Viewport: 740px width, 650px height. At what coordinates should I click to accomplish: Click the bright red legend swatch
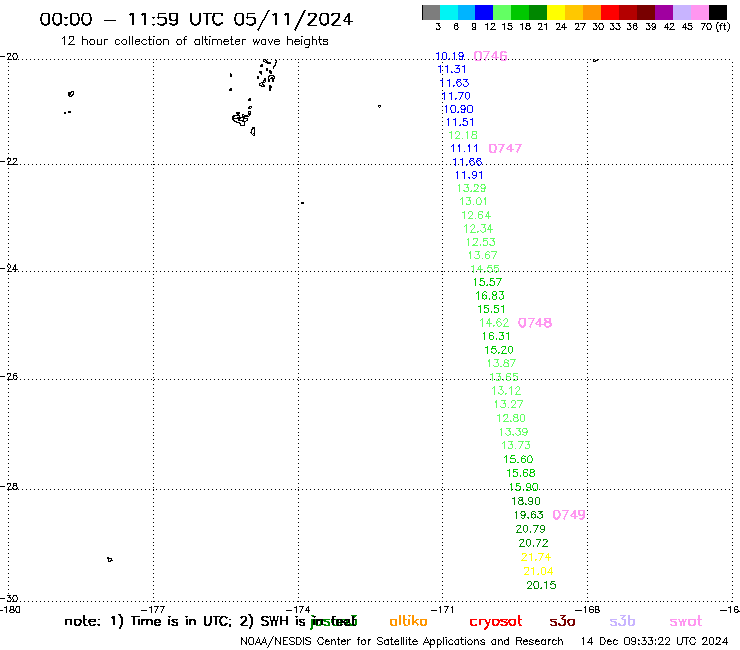pos(610,12)
